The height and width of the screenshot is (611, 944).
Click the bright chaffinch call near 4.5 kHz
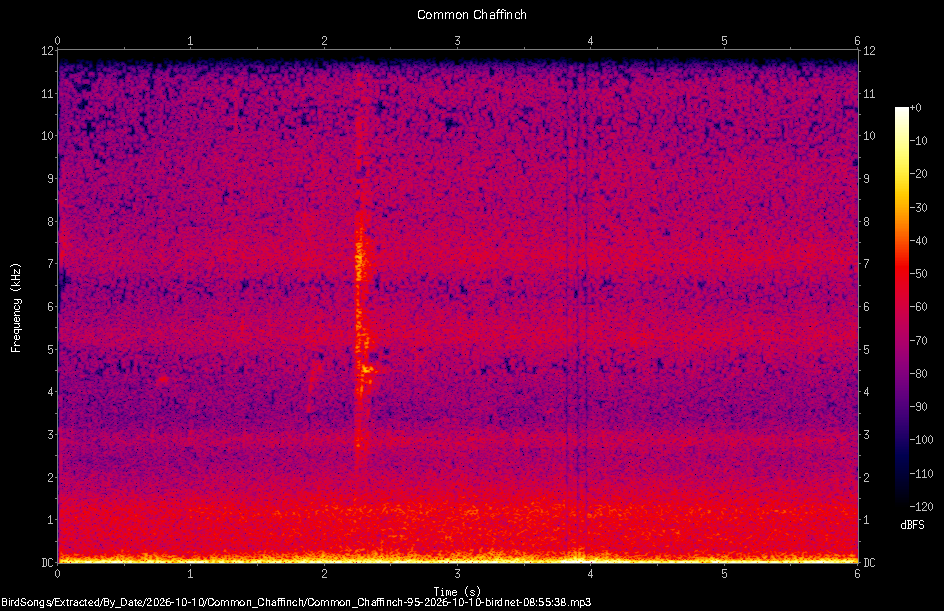tap(367, 369)
